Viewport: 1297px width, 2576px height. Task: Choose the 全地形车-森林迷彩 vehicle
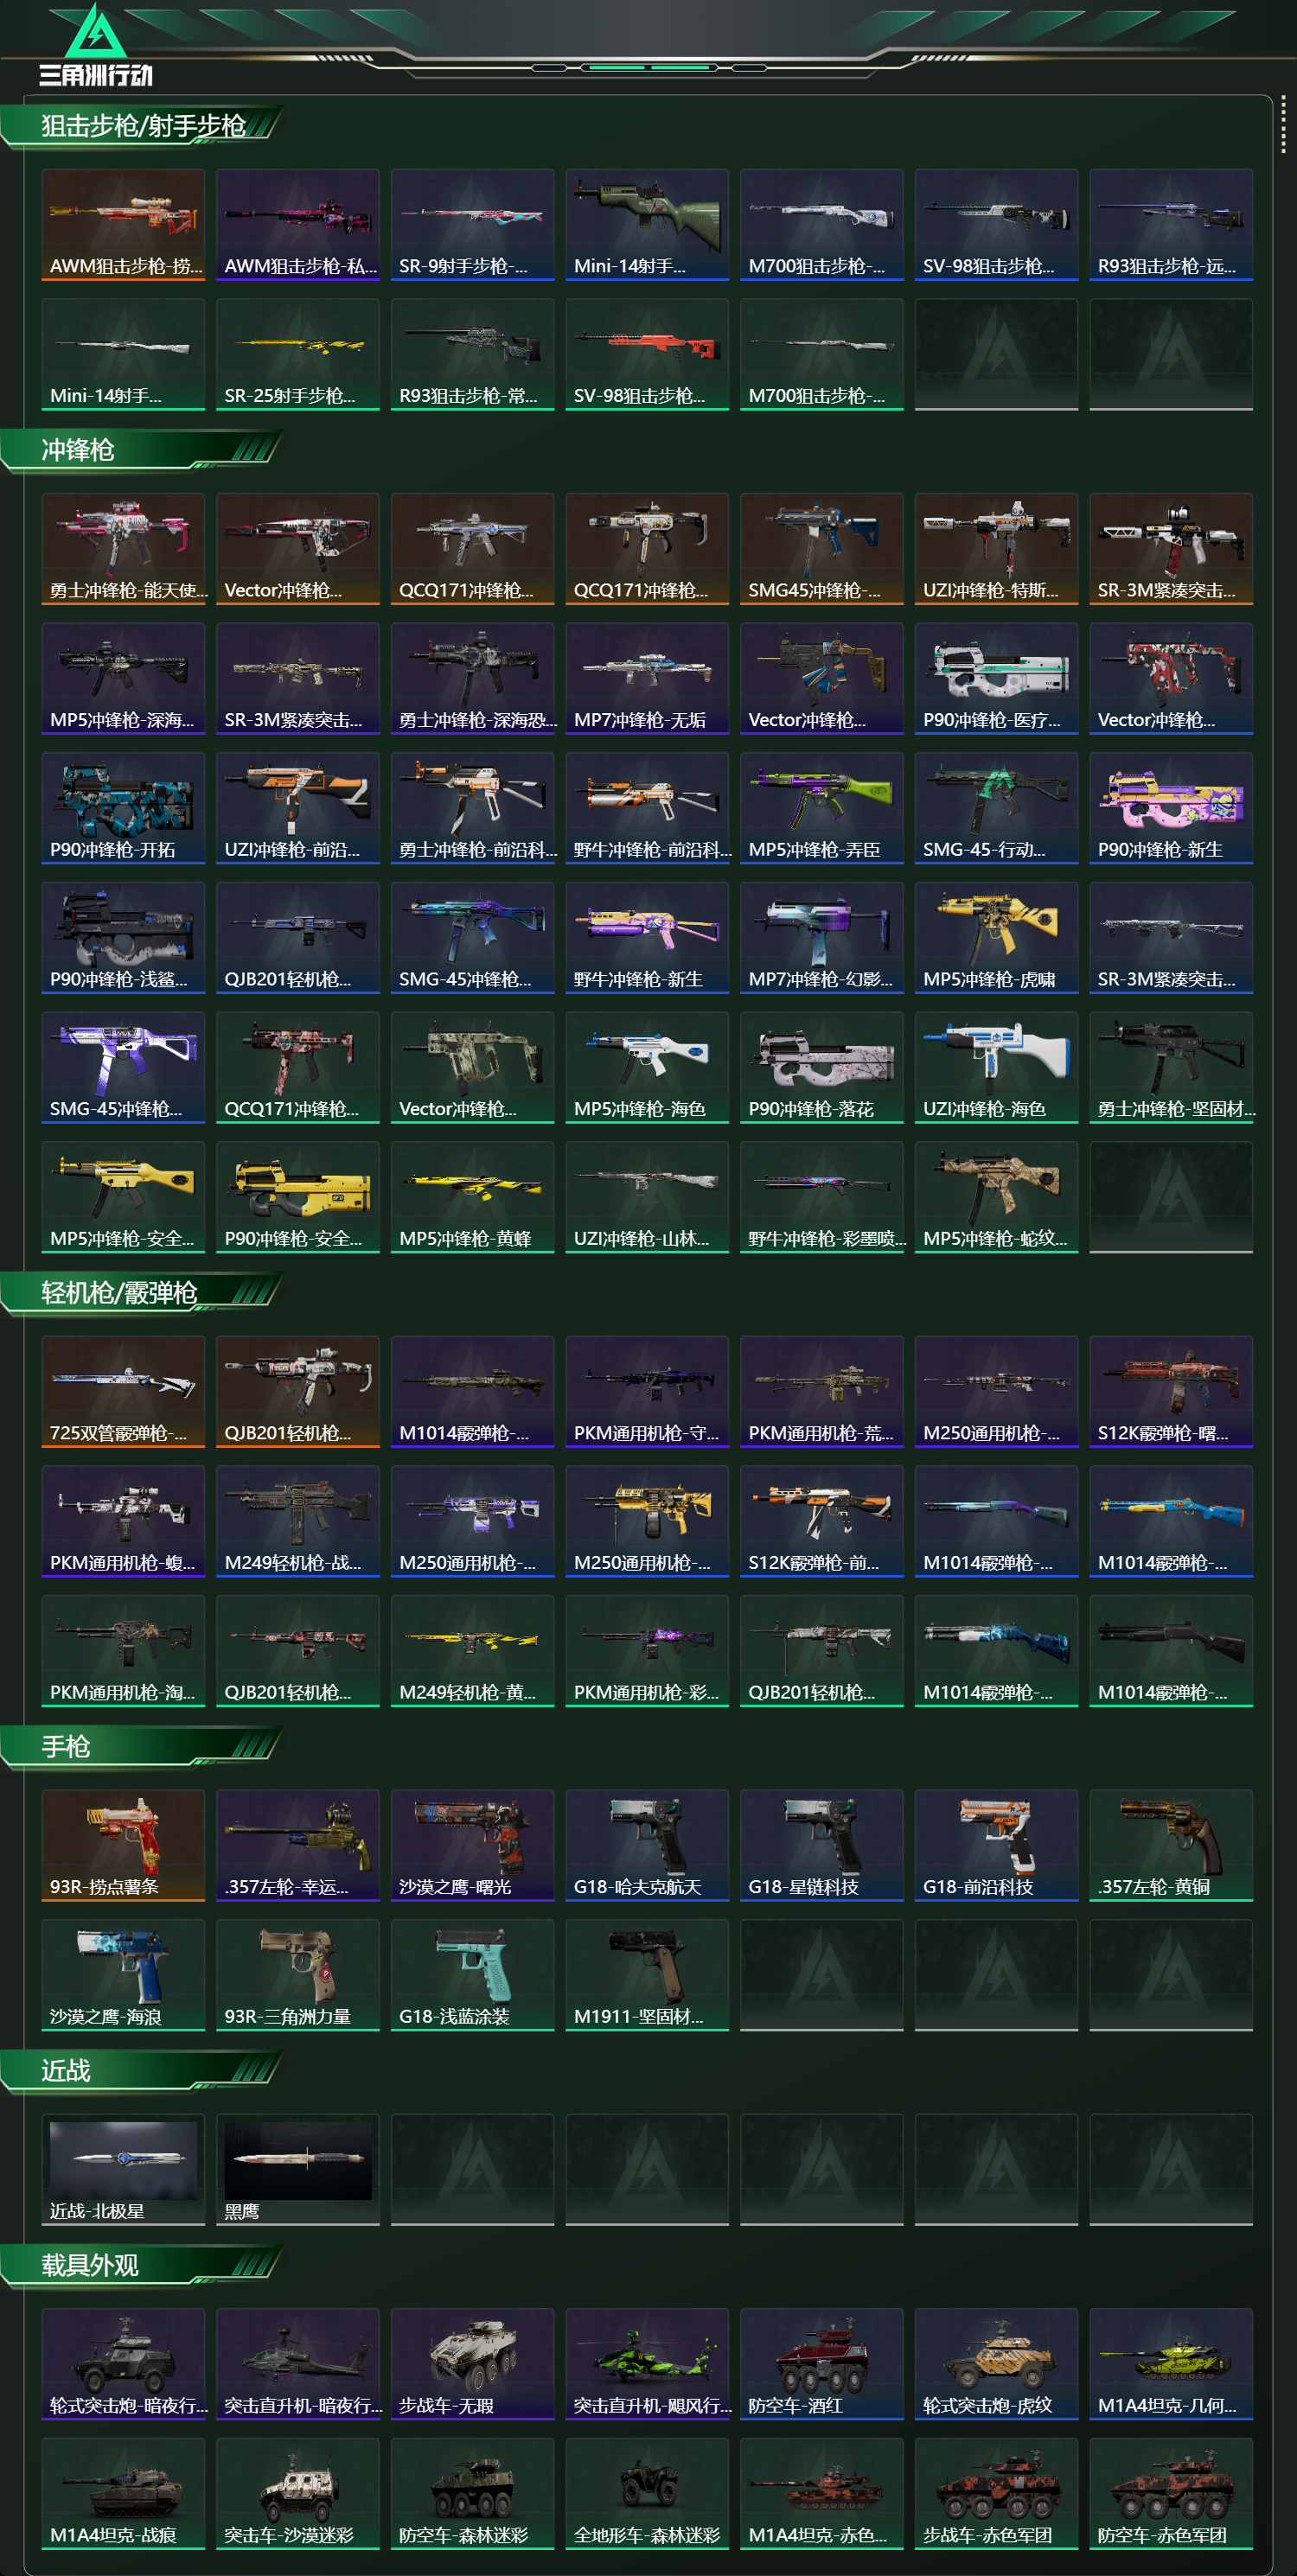coord(647,2494)
